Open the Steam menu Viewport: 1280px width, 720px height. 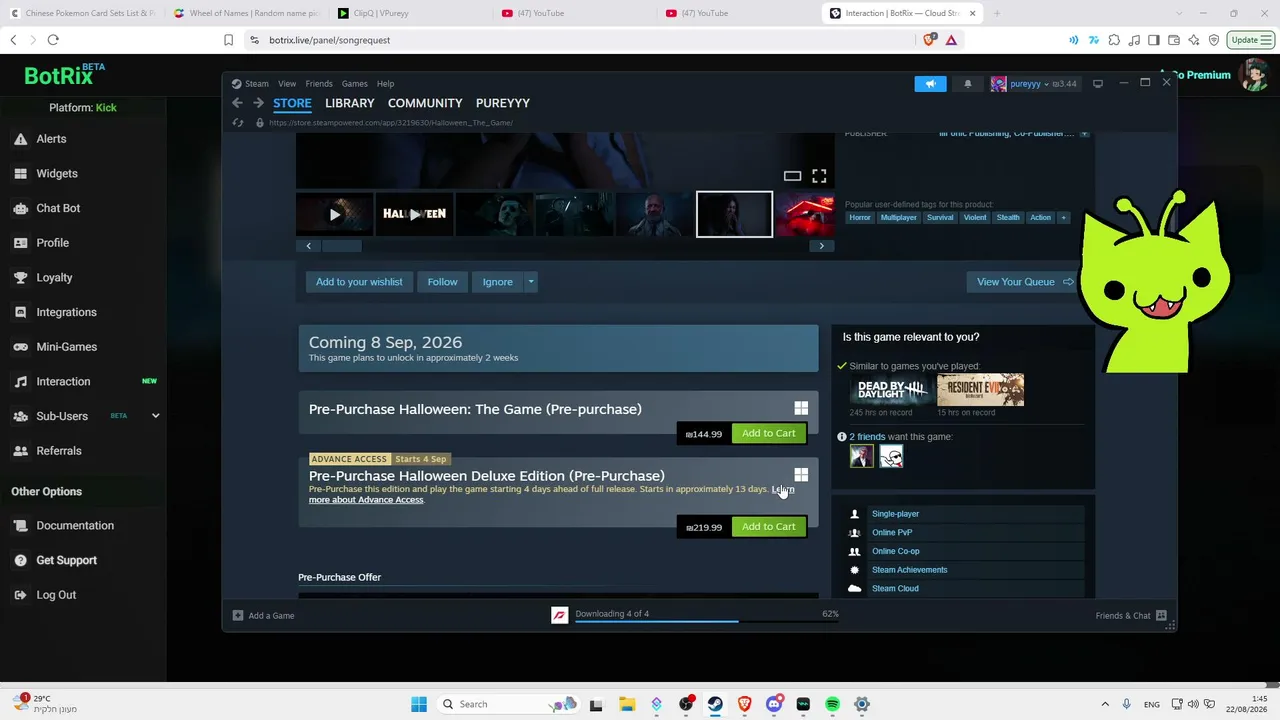[x=257, y=84]
